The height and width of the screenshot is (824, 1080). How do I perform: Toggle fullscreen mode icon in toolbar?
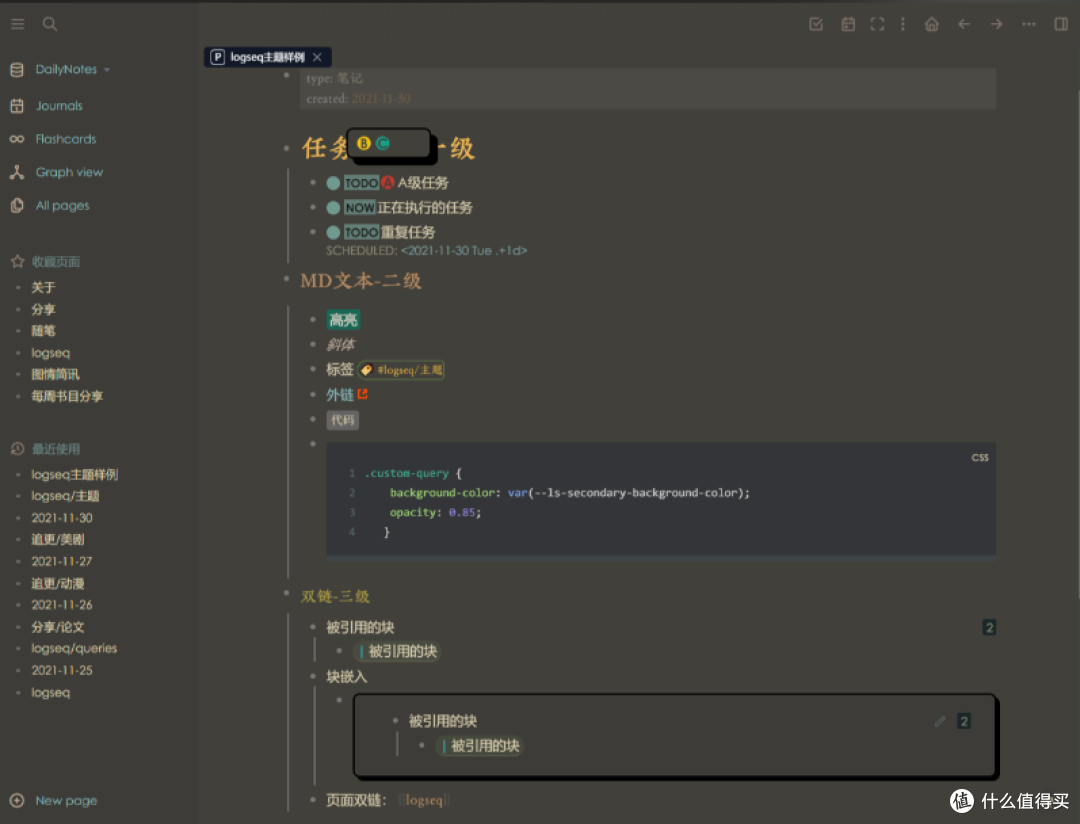pos(877,24)
